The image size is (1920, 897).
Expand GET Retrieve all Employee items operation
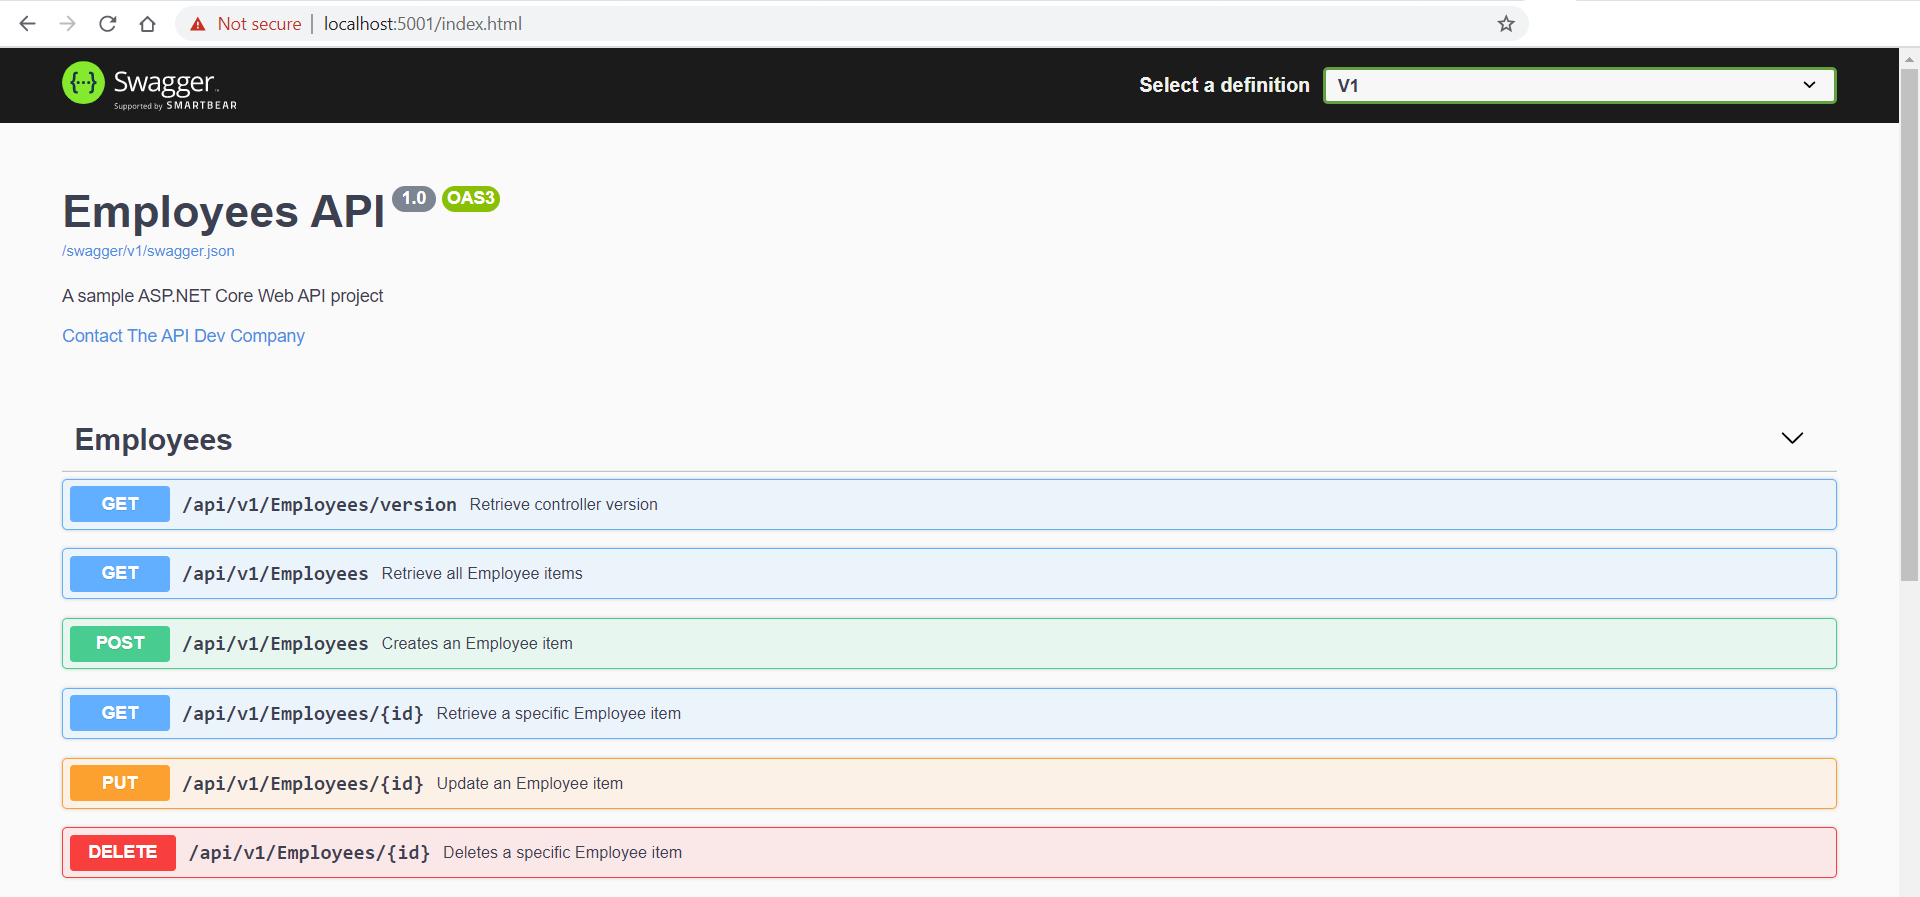(949, 573)
